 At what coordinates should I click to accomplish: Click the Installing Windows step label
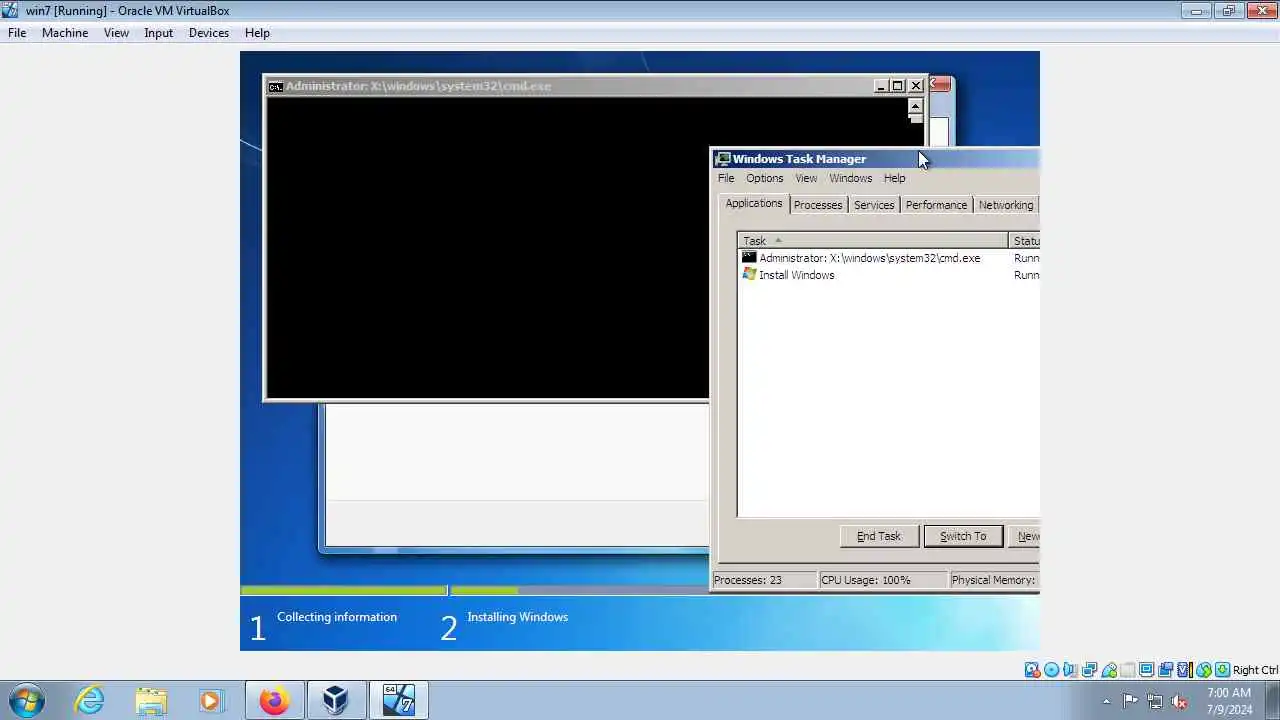[517, 617]
